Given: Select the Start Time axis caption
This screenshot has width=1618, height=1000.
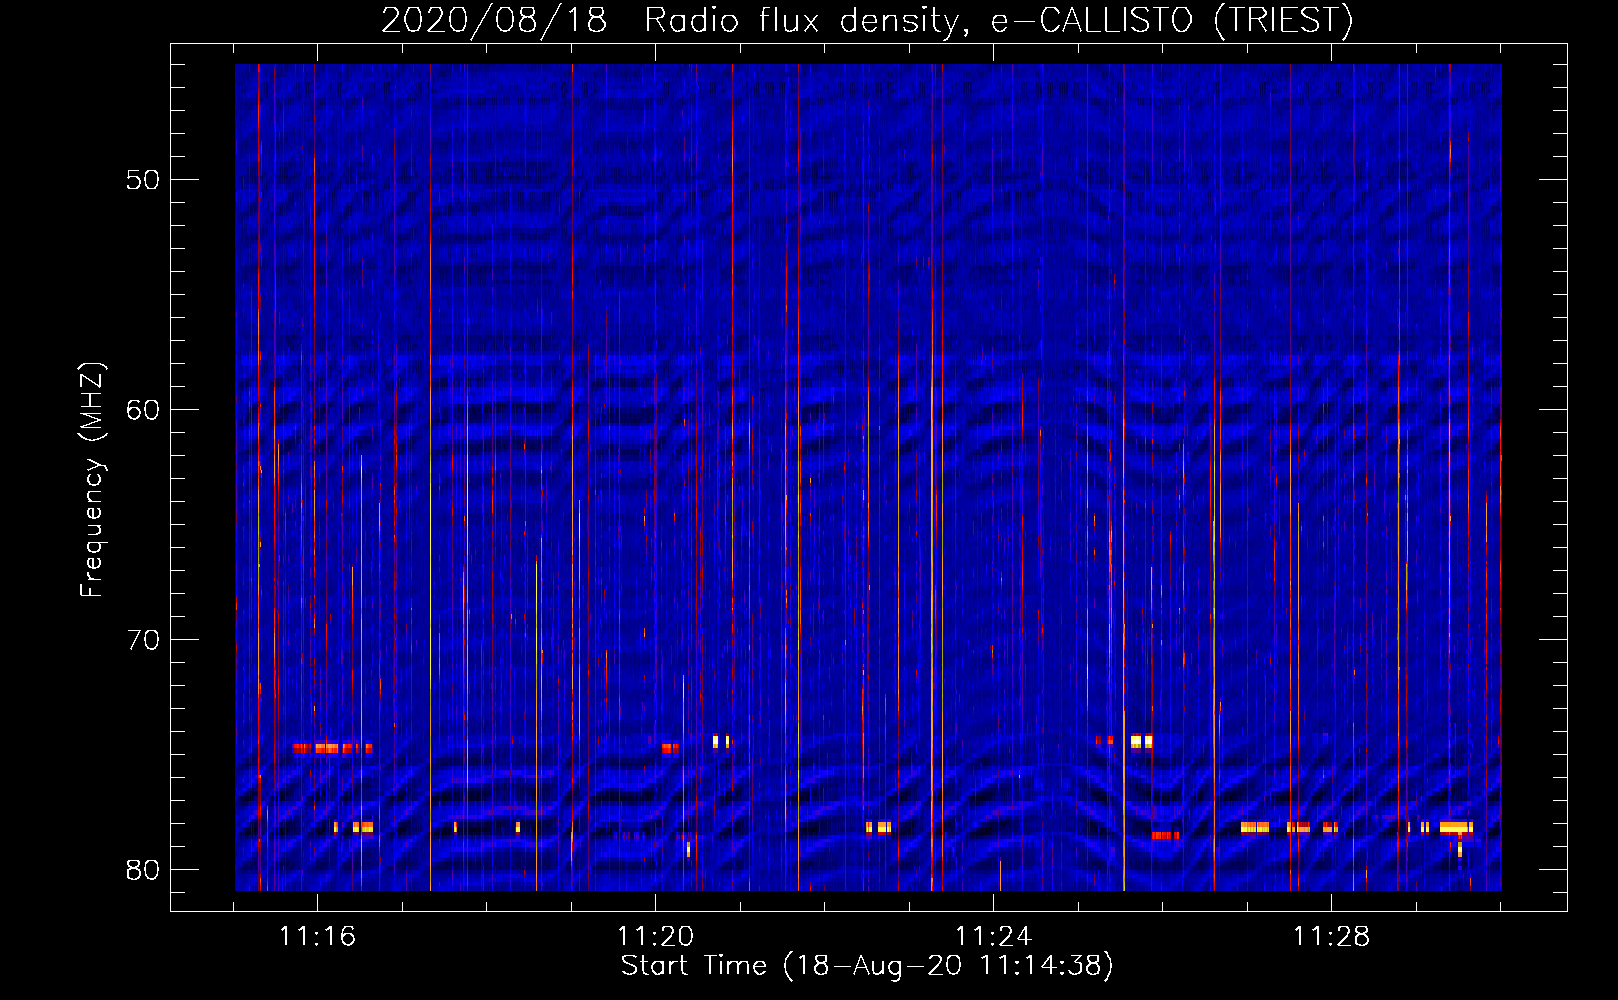Looking at the screenshot, I should click(x=867, y=966).
